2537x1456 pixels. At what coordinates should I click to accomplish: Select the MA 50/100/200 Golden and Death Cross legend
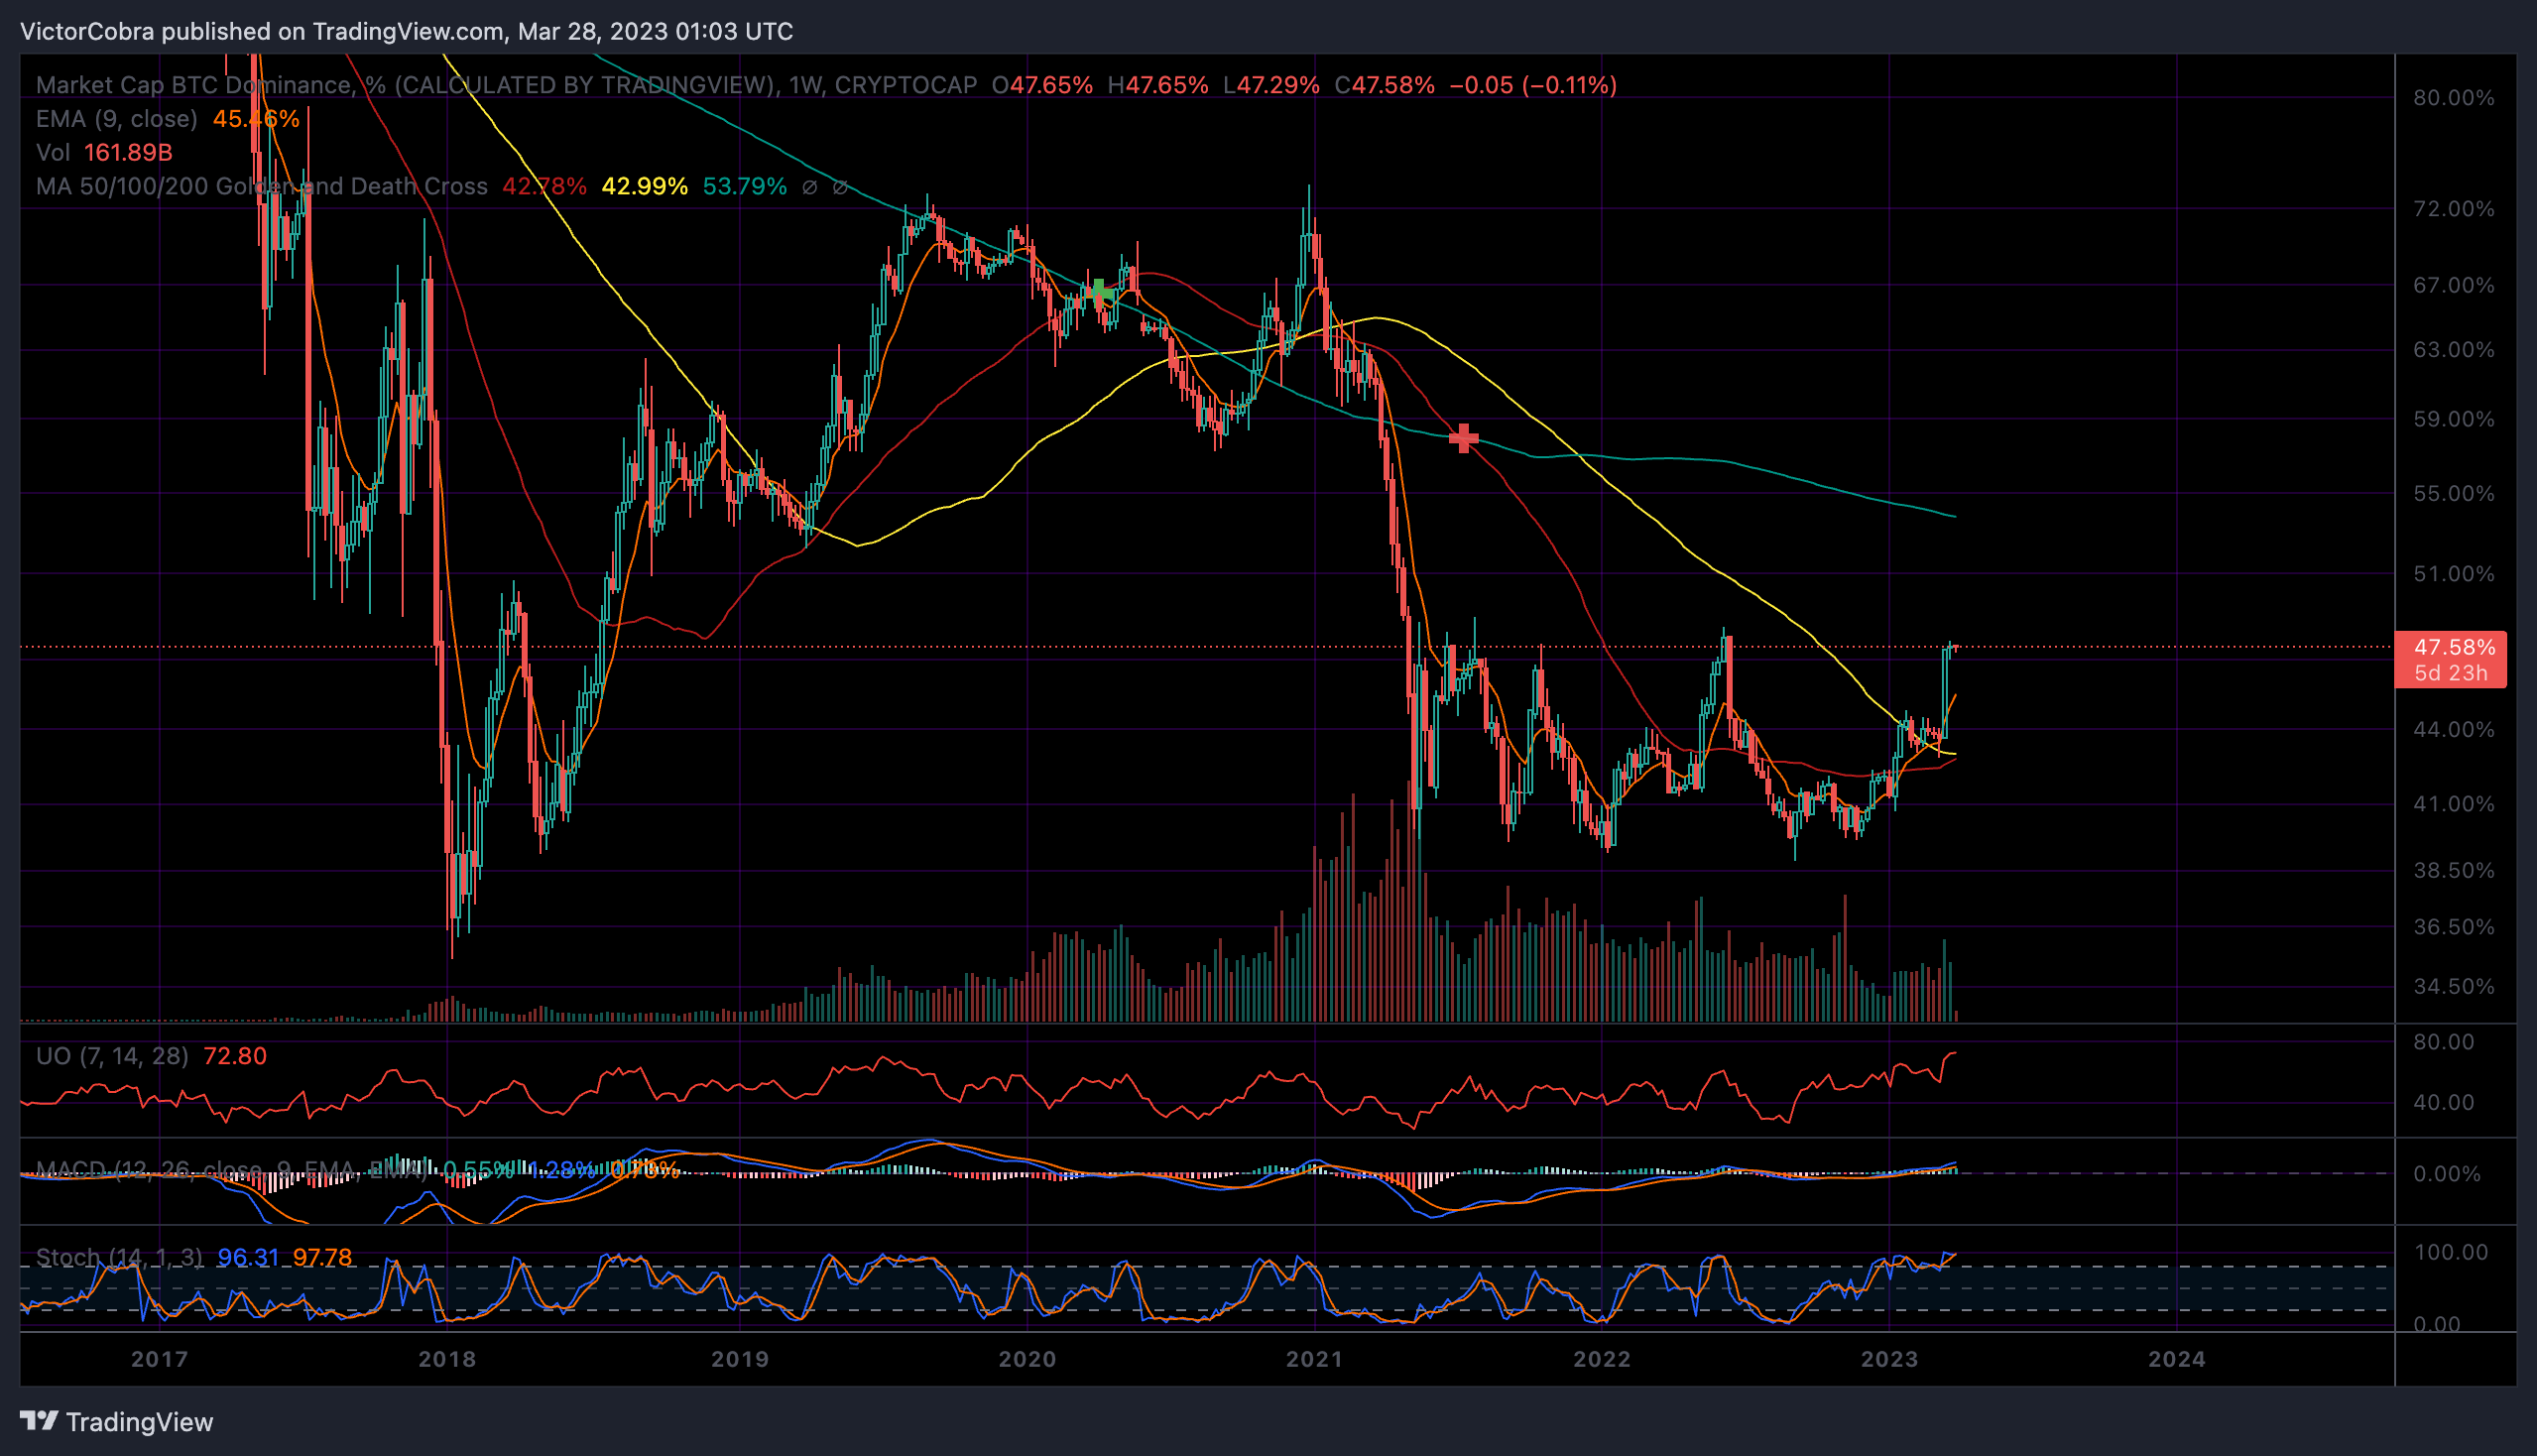click(262, 187)
